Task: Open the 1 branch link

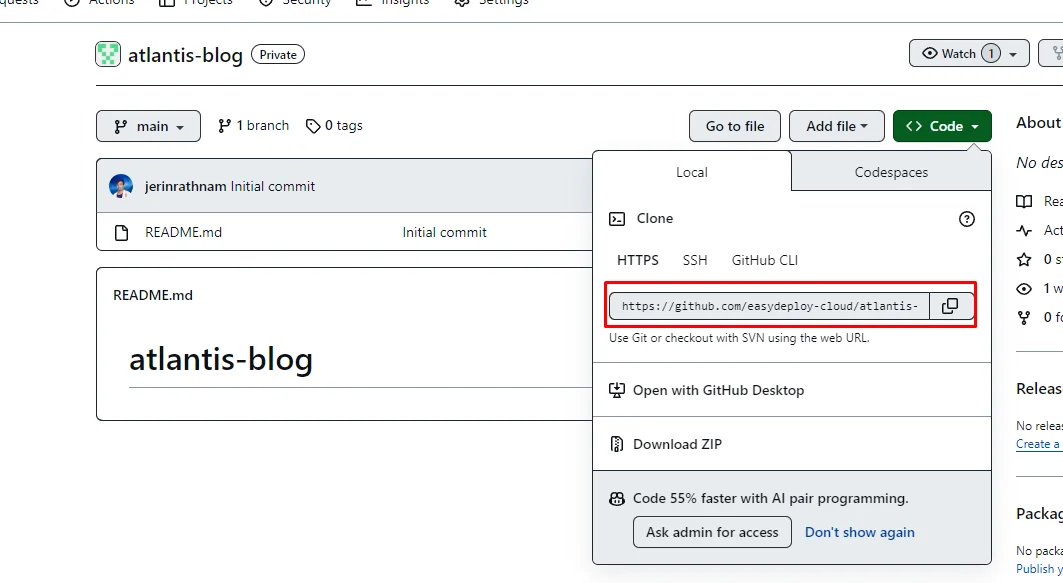Action: [x=254, y=125]
